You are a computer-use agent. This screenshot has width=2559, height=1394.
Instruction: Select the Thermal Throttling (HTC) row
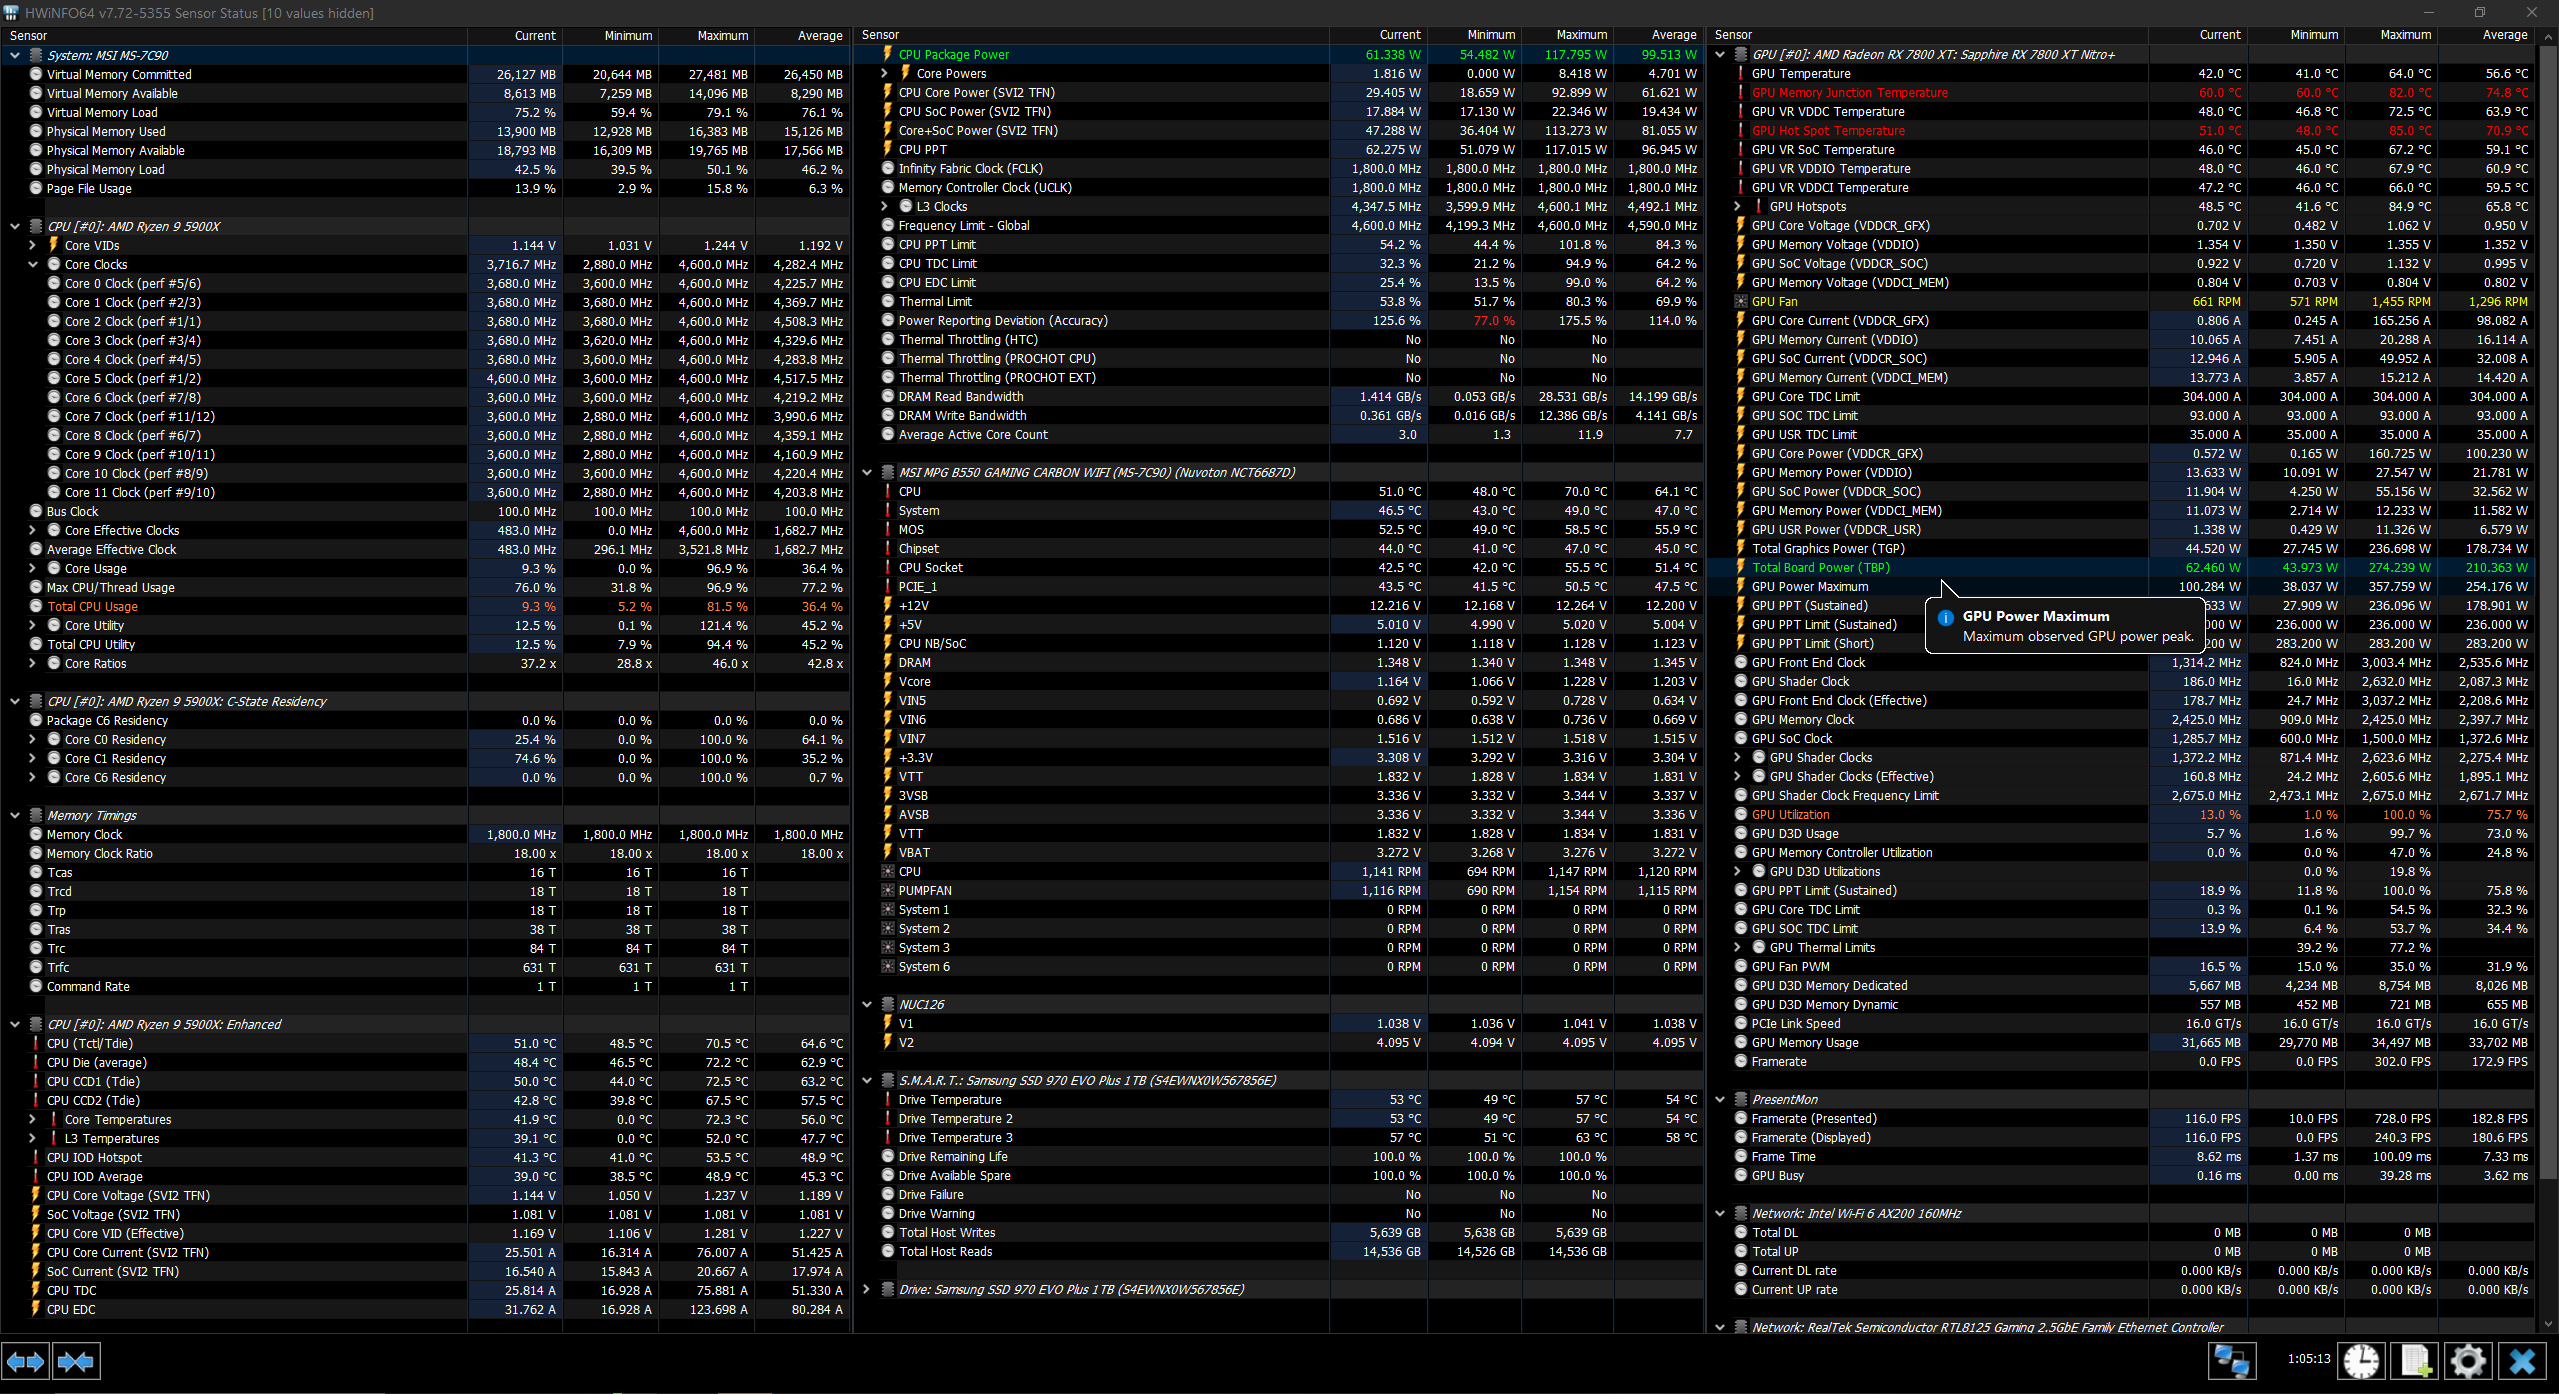[1278, 339]
